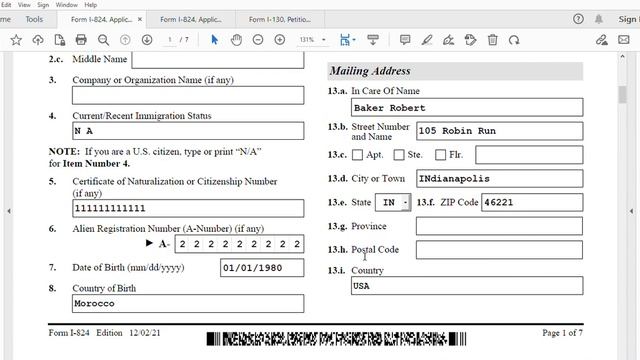
Task: Click City or Town field INdianapolis
Action: coord(500,179)
